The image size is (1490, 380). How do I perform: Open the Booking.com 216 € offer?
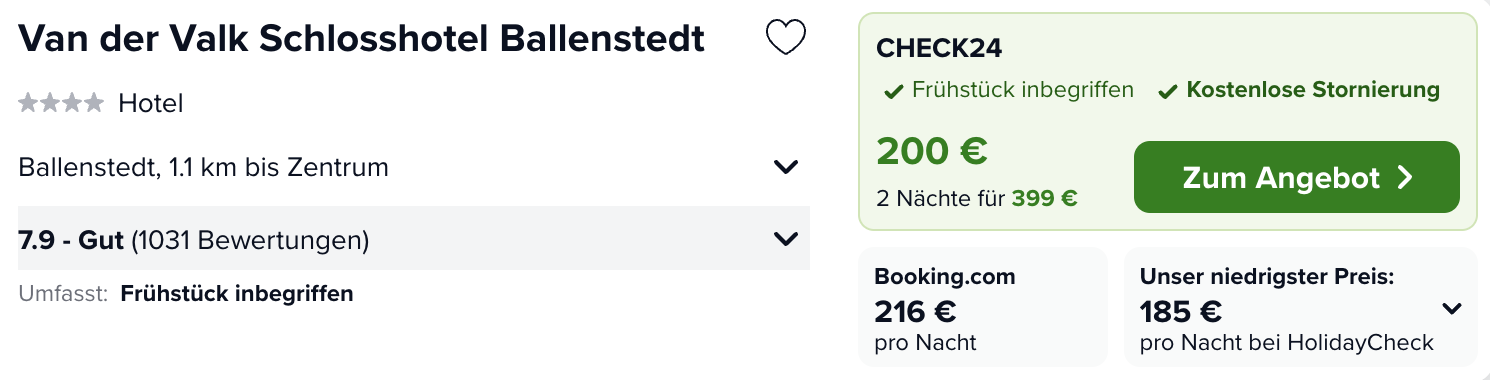983,308
